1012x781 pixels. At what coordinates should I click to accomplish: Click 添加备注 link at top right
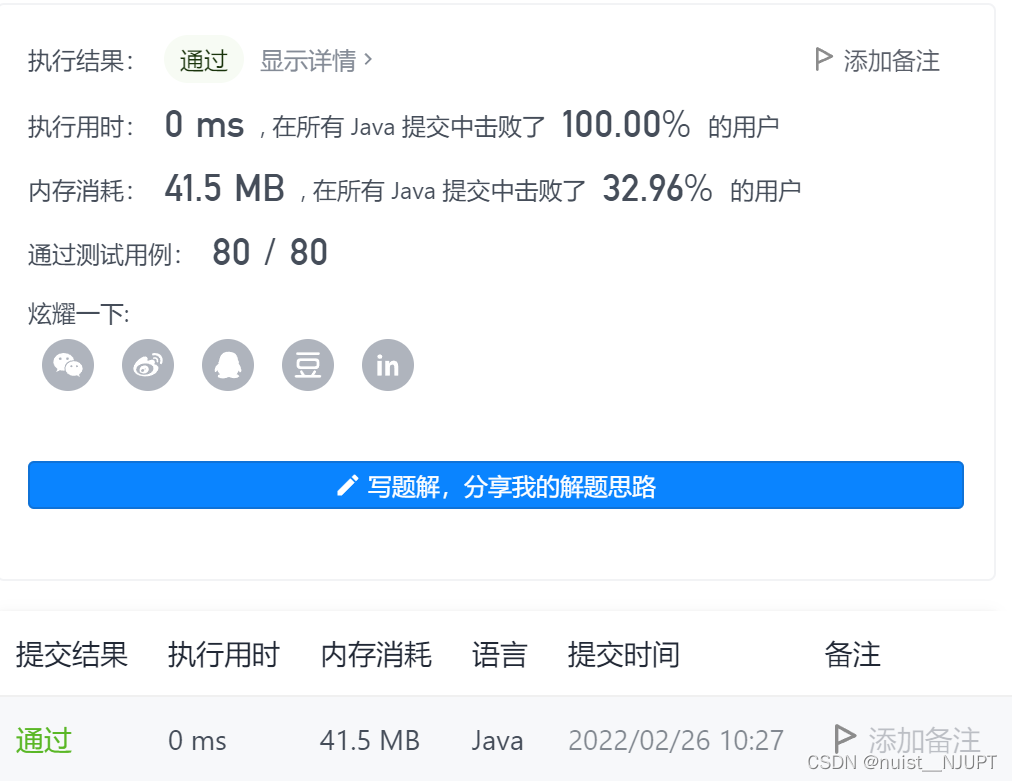point(878,61)
